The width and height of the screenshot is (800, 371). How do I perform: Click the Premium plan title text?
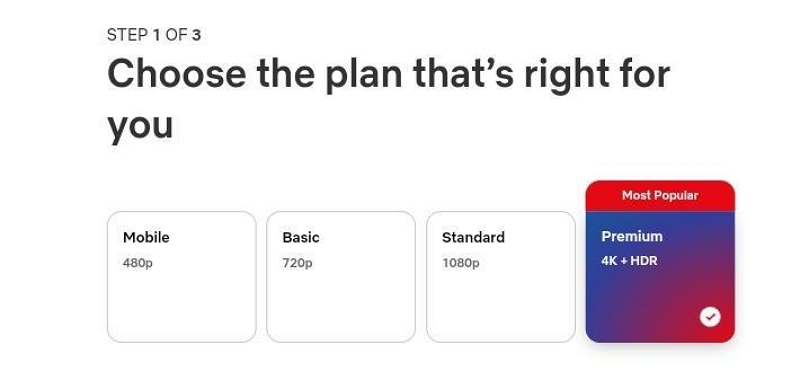click(x=632, y=236)
